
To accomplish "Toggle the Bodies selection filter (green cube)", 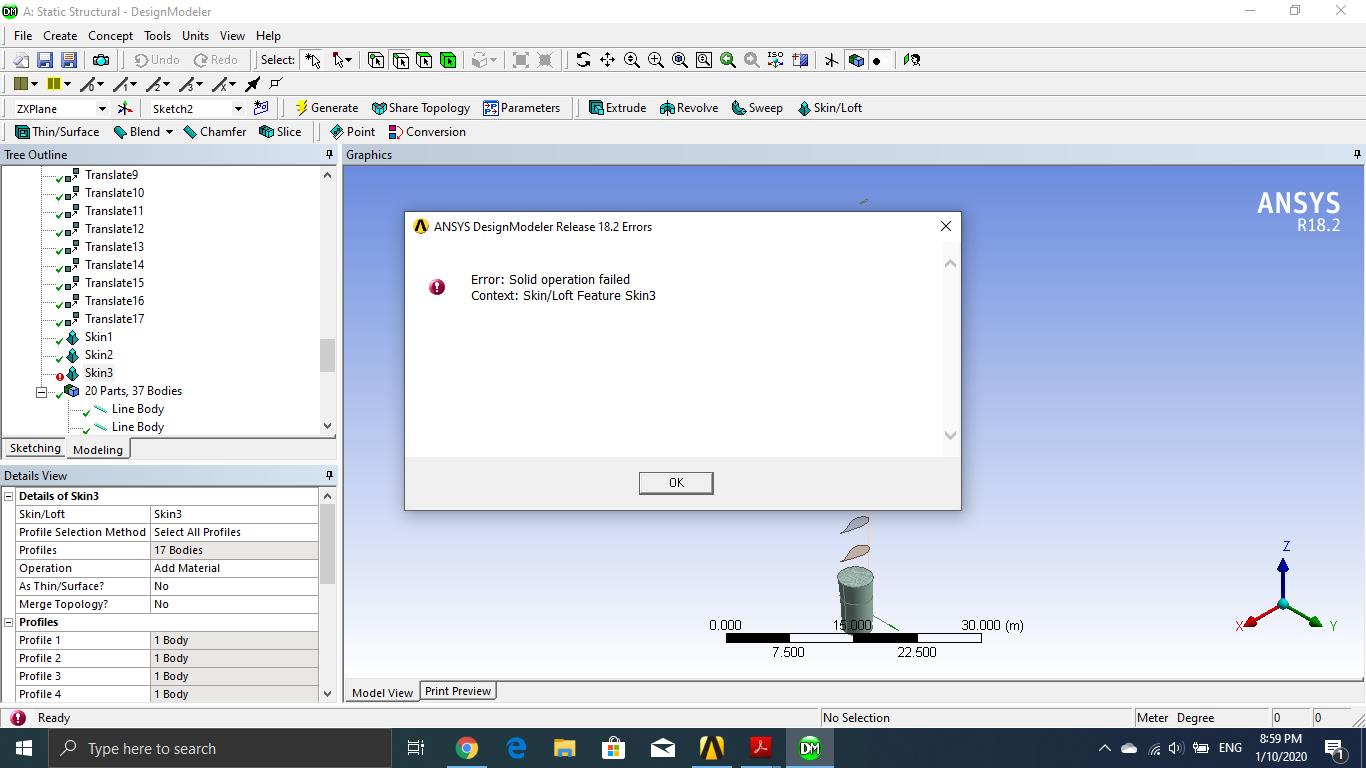I will pyautogui.click(x=448, y=60).
